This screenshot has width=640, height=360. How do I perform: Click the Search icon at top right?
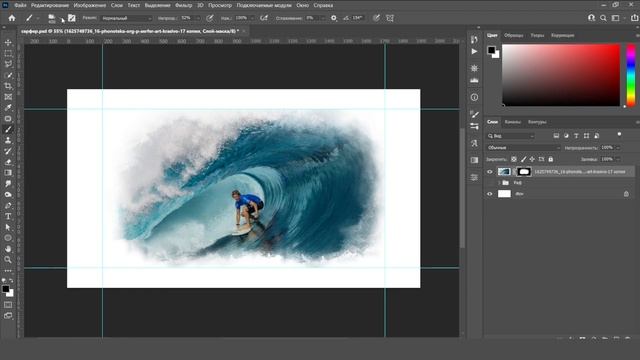pyautogui.click(x=603, y=18)
